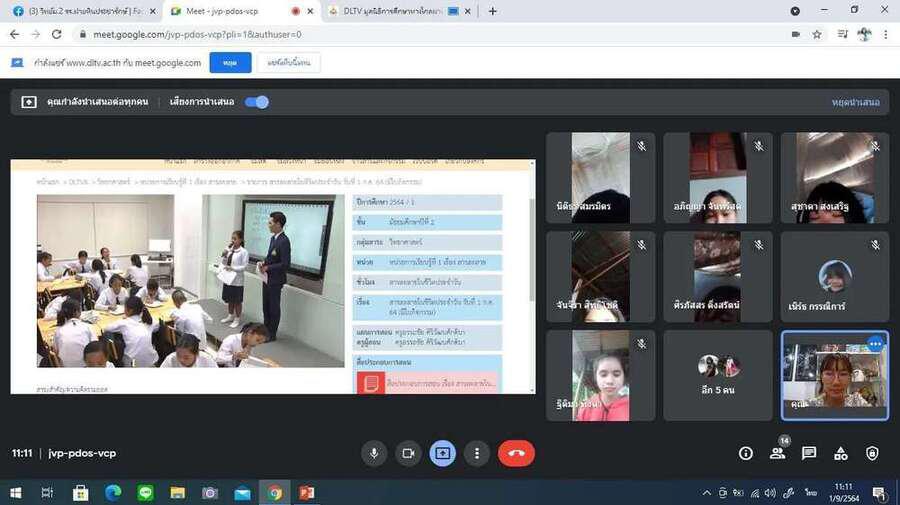This screenshot has width=900, height=505.
Task: Toggle presentation audio switch
Action: pos(257,102)
